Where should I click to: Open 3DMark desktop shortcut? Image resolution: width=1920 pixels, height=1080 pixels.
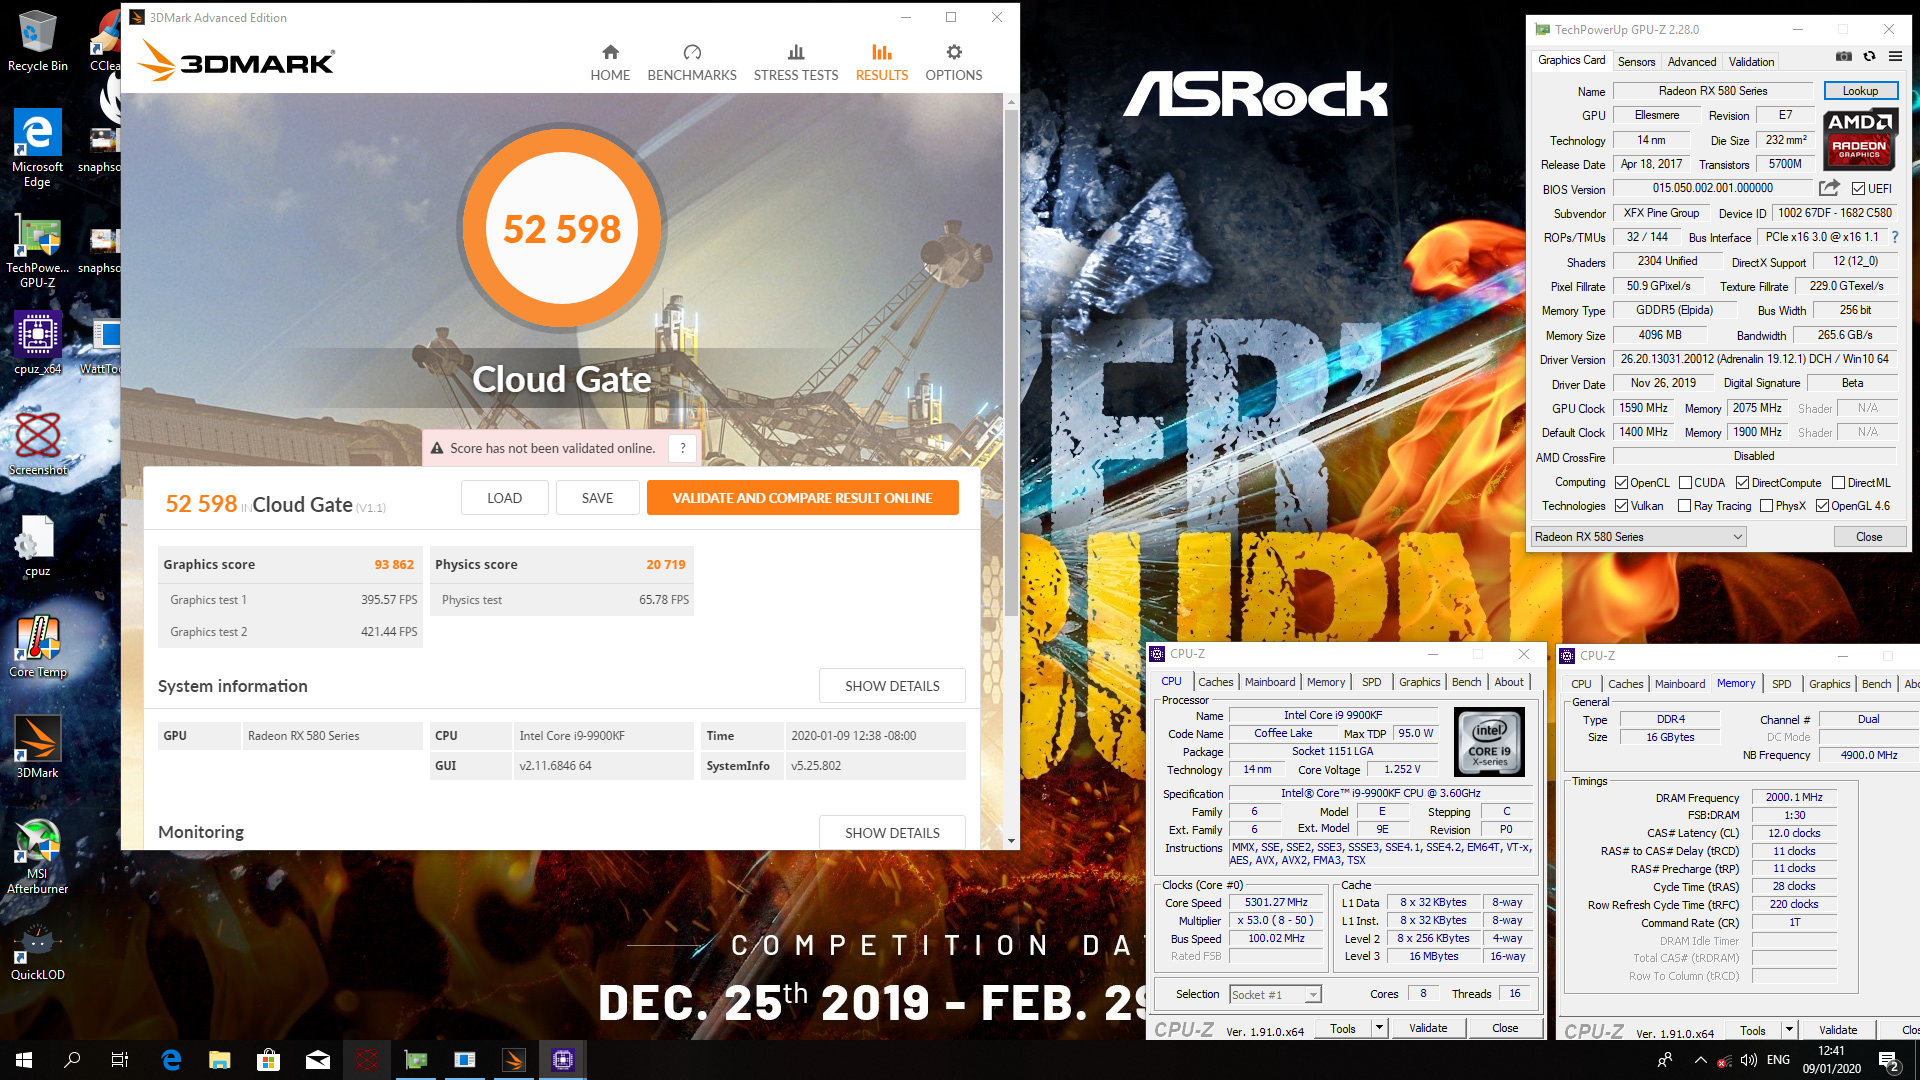coord(38,747)
